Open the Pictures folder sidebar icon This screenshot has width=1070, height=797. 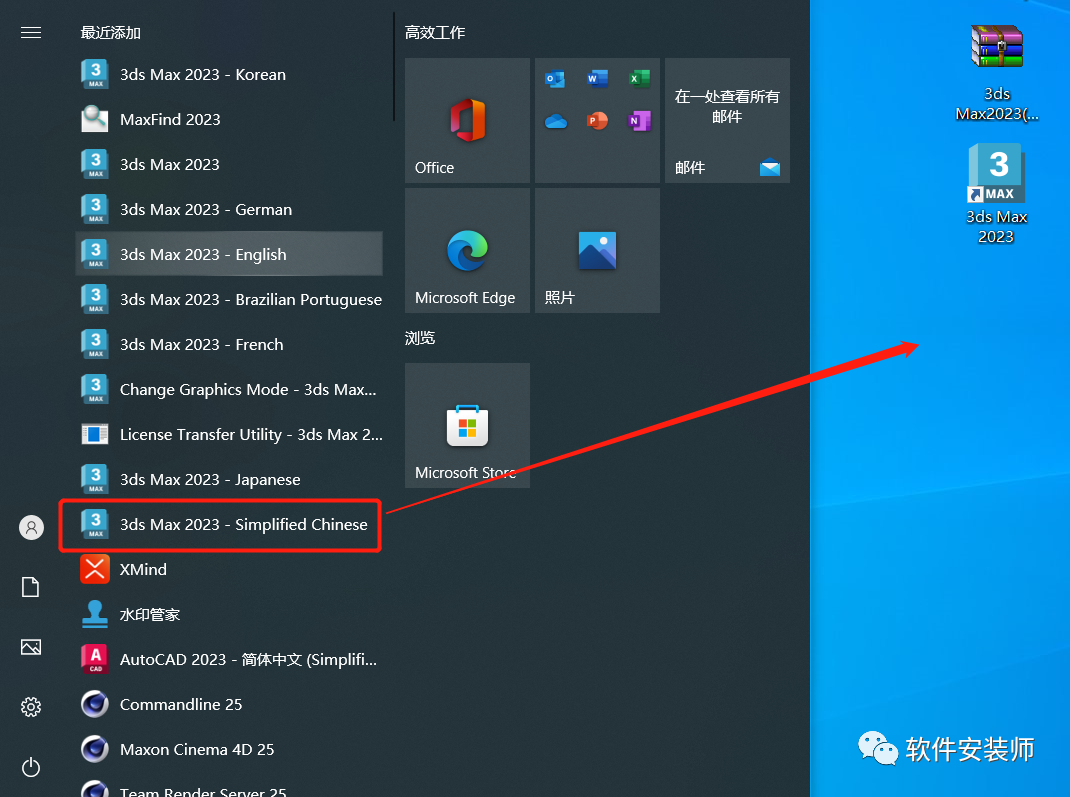[31, 647]
